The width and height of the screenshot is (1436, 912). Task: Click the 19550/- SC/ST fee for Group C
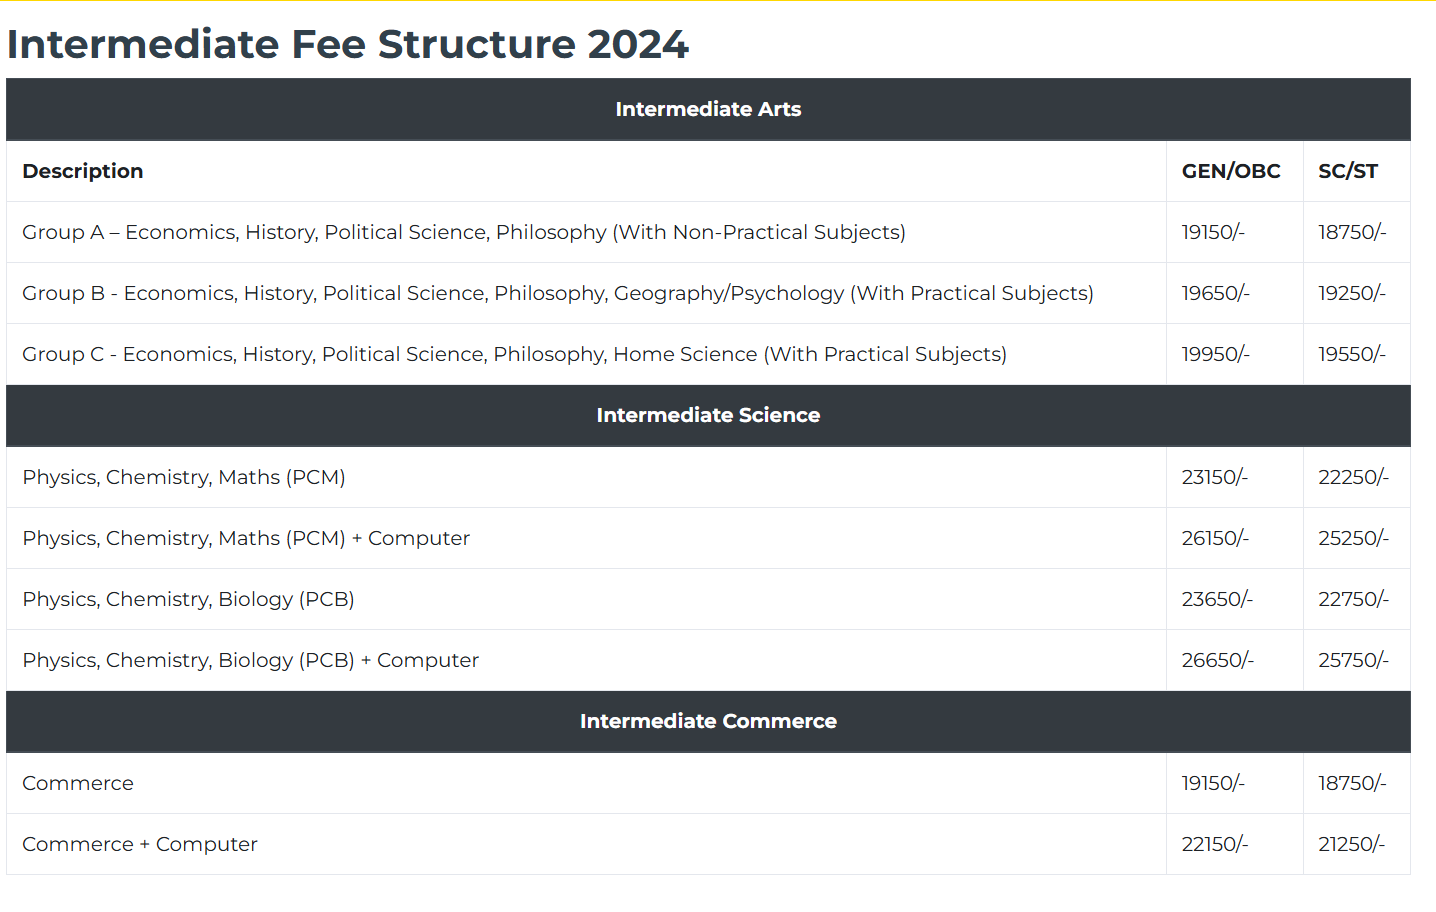pyautogui.click(x=1351, y=354)
